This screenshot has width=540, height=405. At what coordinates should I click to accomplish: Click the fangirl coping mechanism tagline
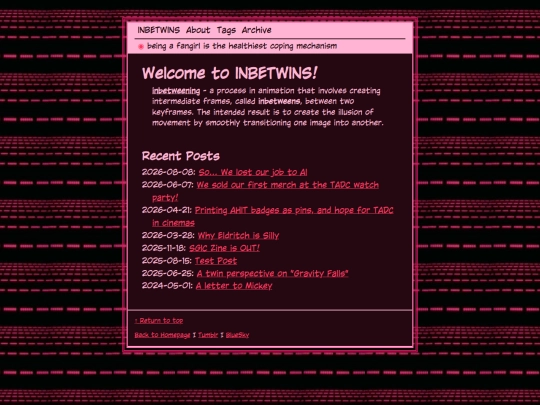point(242,46)
